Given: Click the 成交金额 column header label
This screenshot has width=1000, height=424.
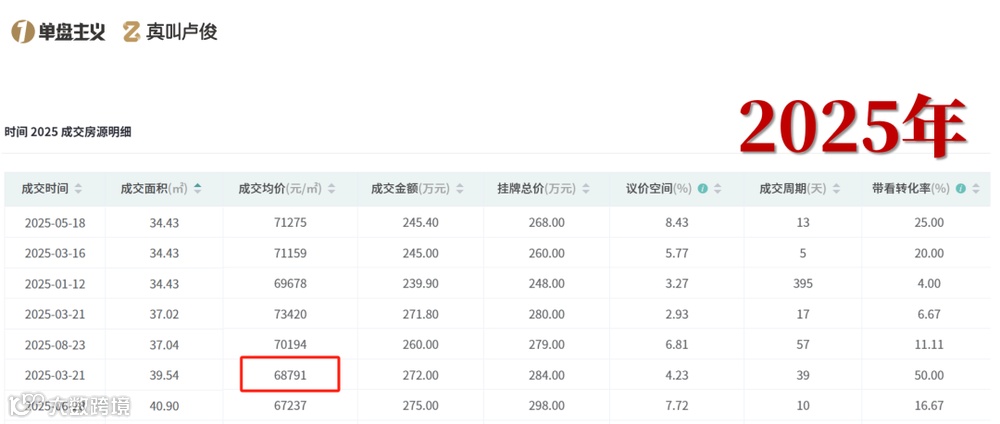Looking at the screenshot, I should pyautogui.click(x=410, y=189).
